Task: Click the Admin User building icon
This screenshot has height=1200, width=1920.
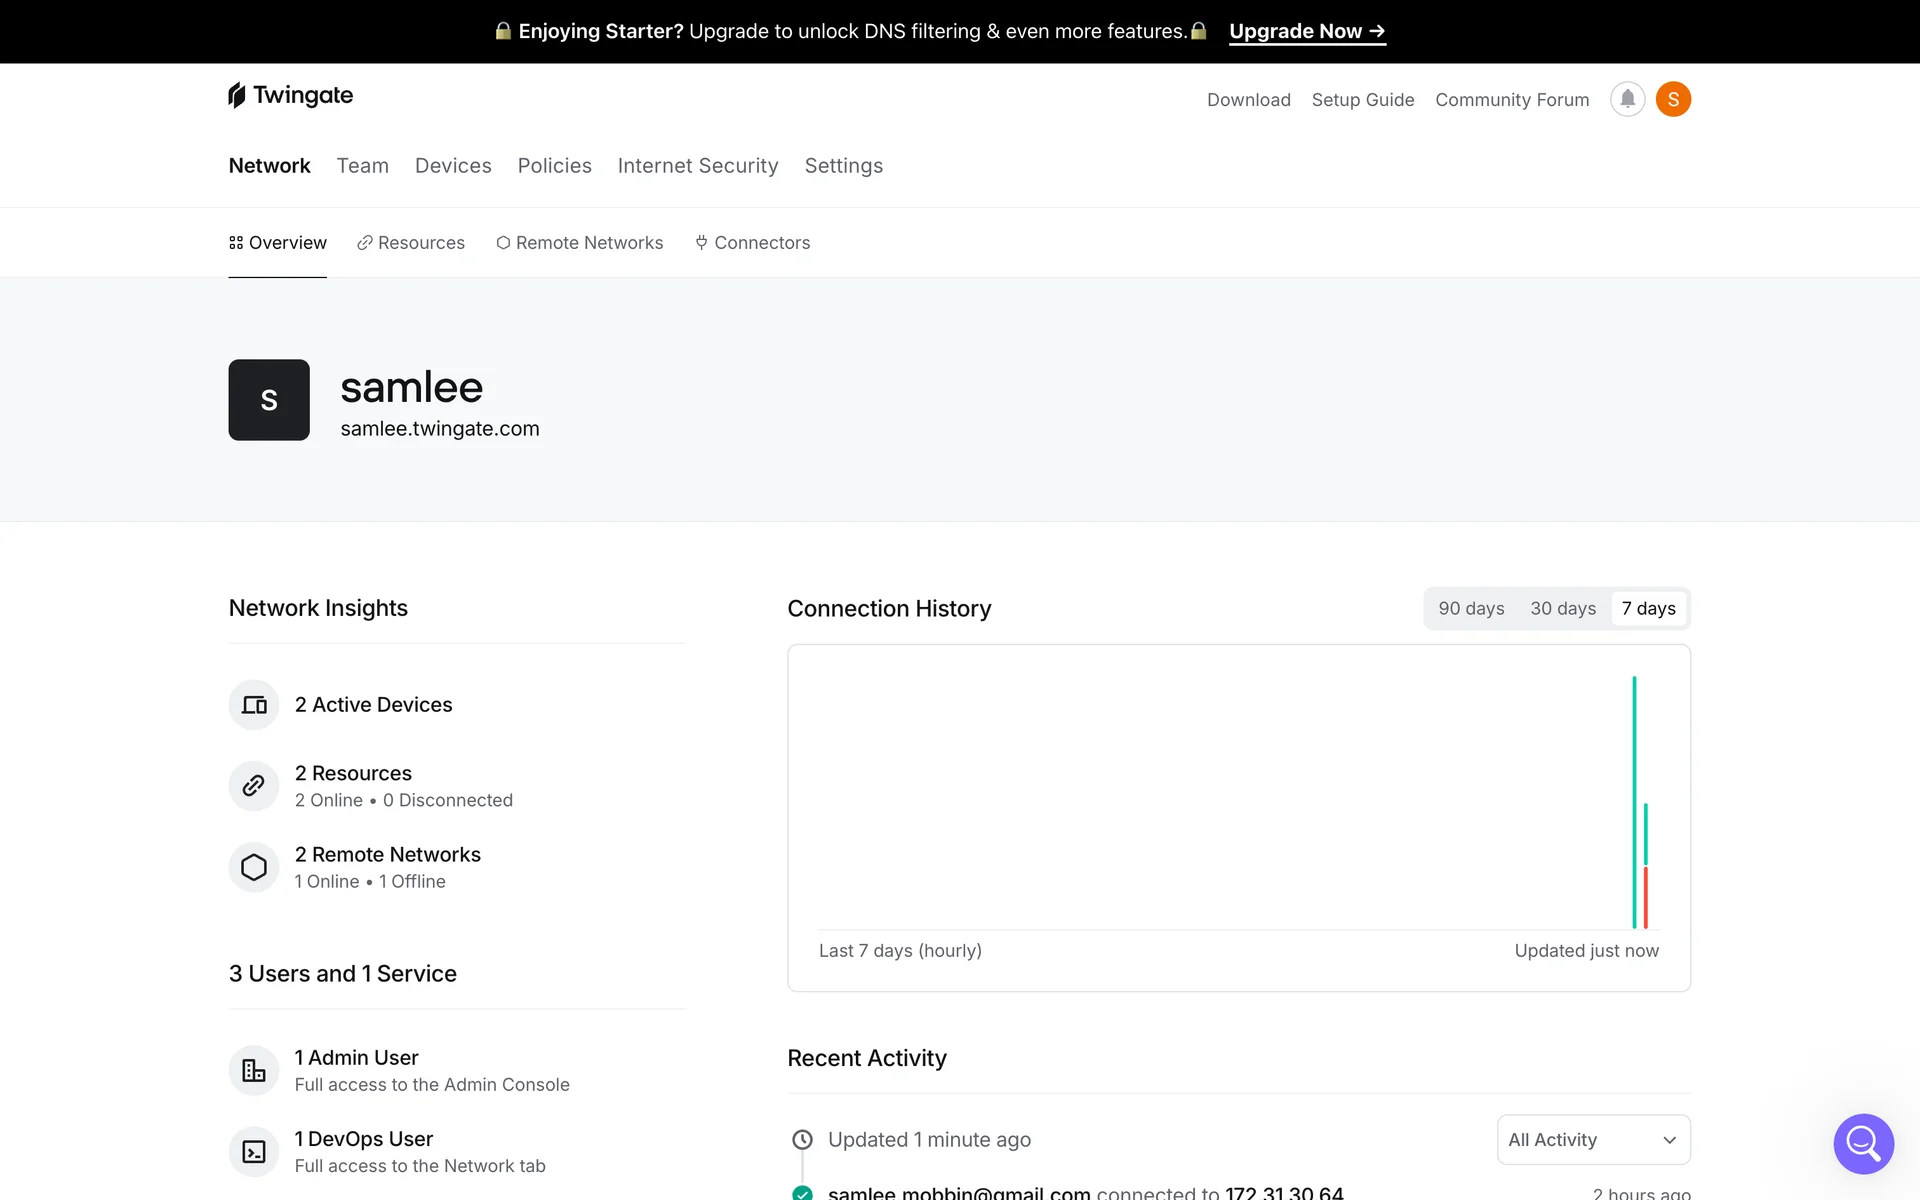Action: tap(254, 1070)
